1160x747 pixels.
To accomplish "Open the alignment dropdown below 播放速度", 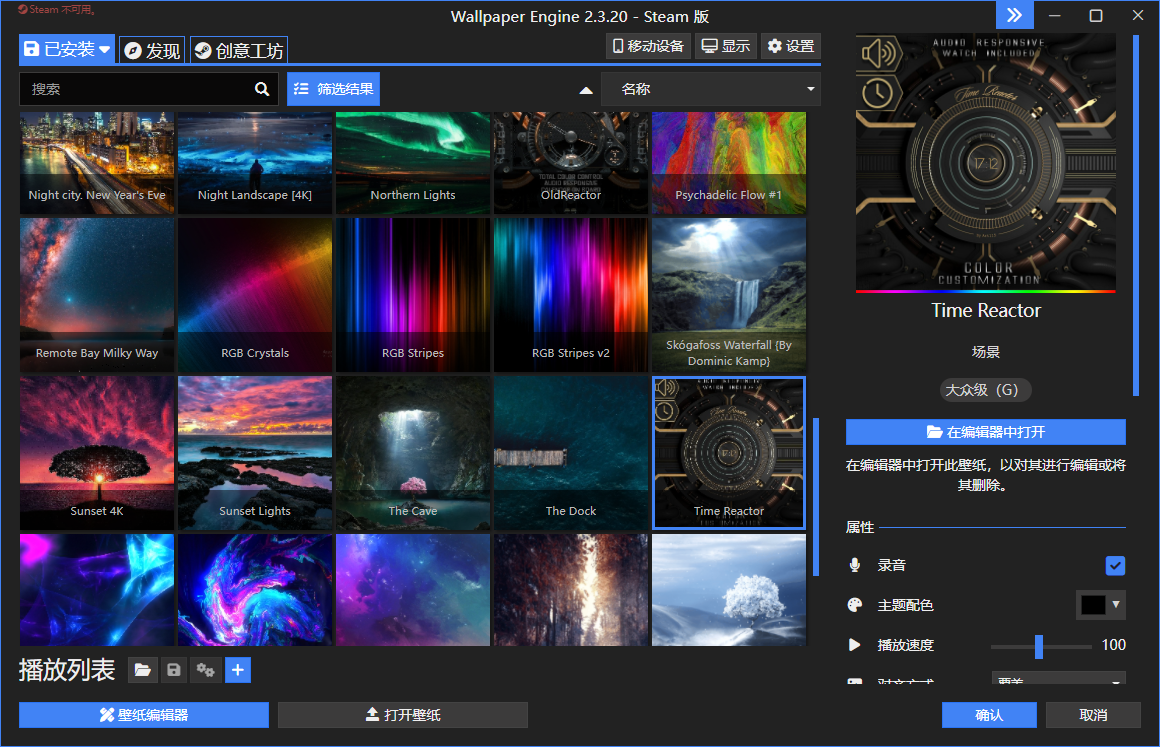I will coord(1058,678).
